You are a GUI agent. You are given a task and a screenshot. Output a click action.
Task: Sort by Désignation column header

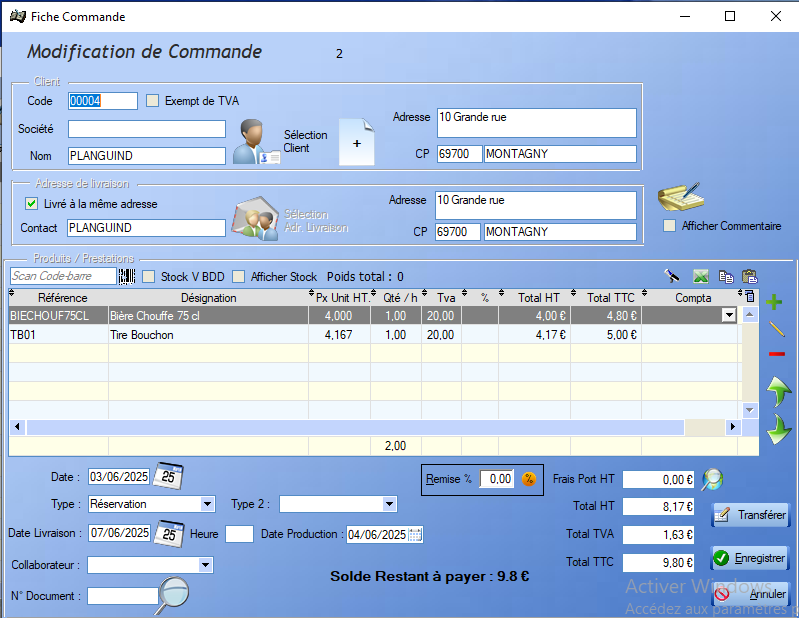point(208,298)
